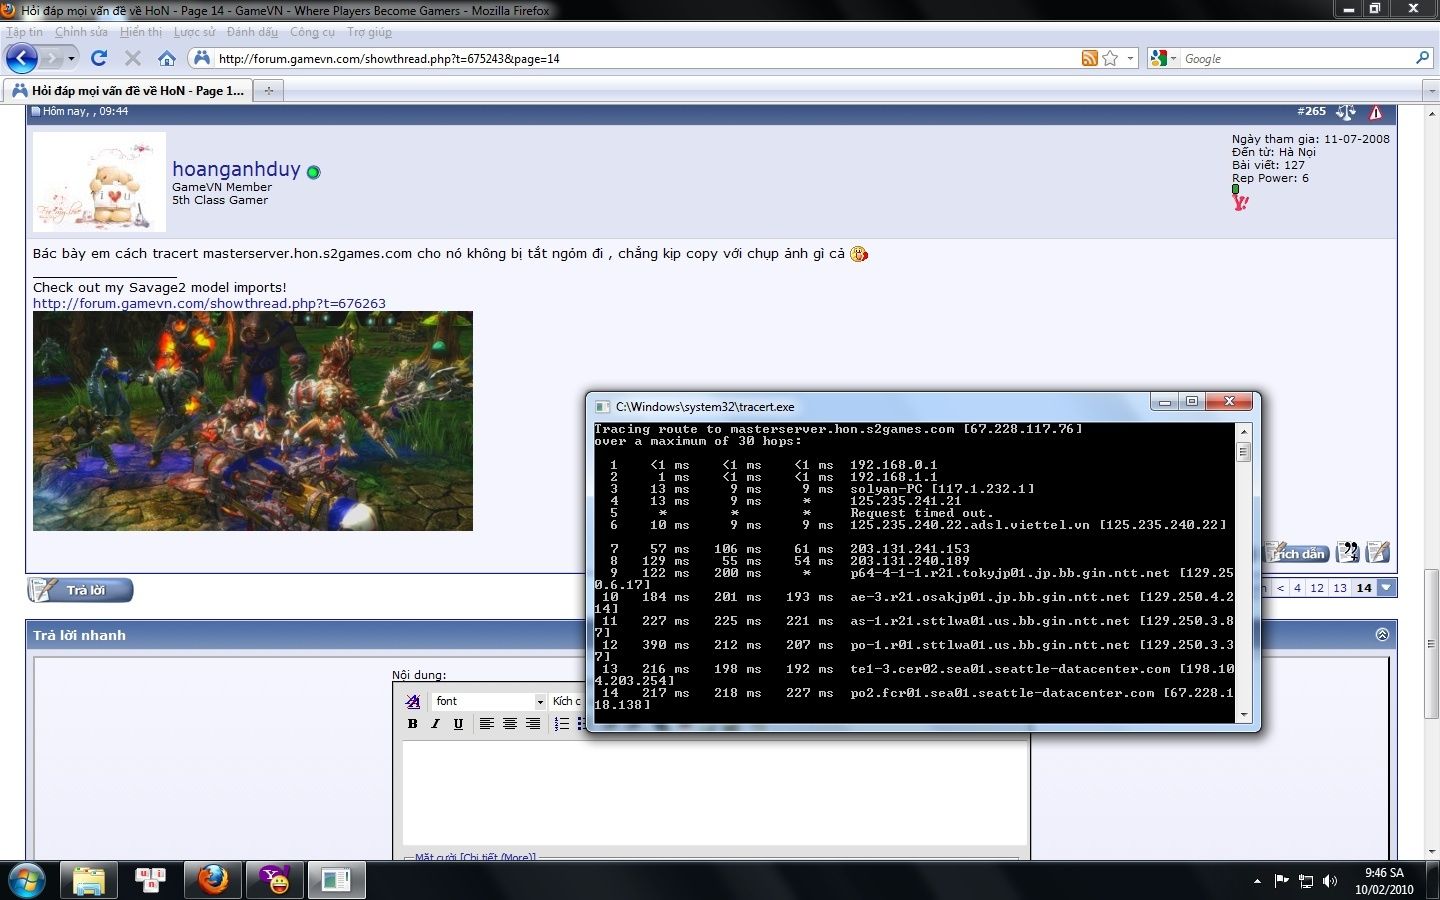Center align text in editor
This screenshot has width=1440, height=900.
pos(509,724)
